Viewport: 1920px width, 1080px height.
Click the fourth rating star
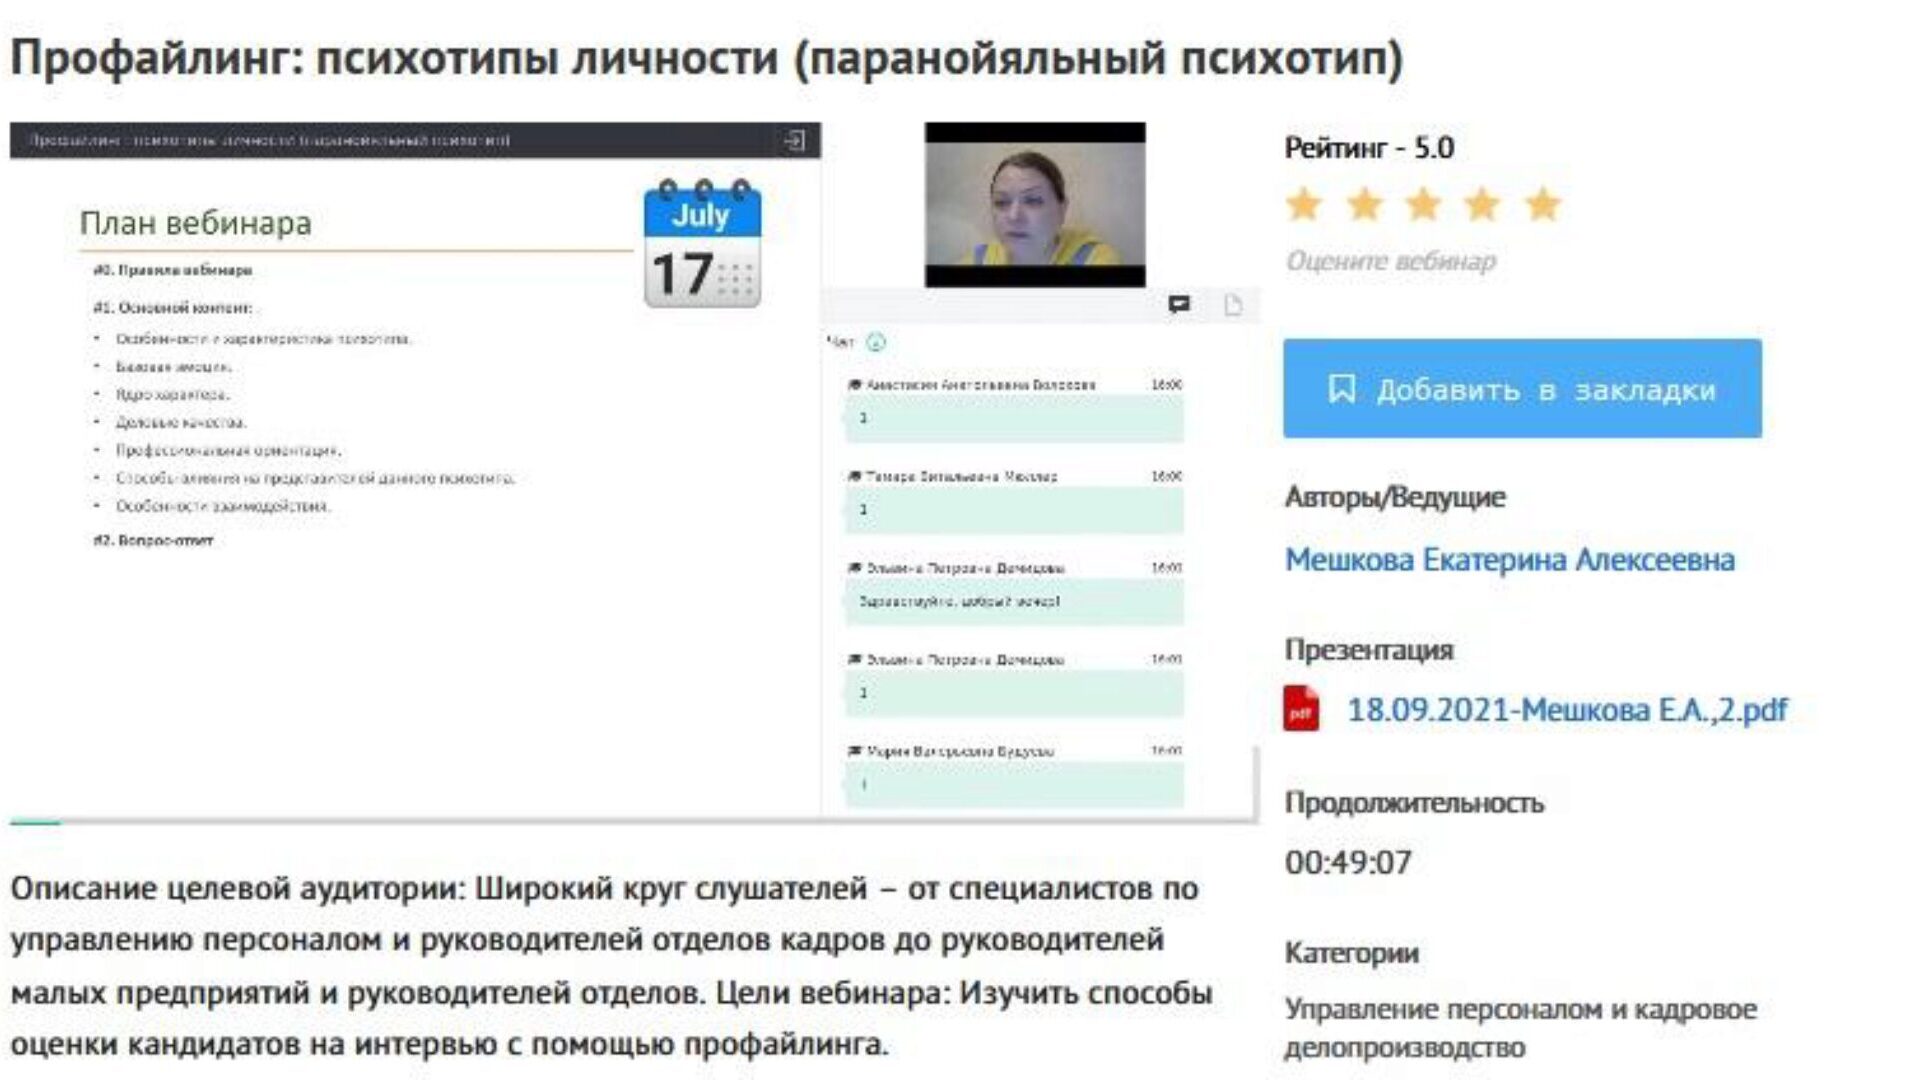coord(1482,204)
